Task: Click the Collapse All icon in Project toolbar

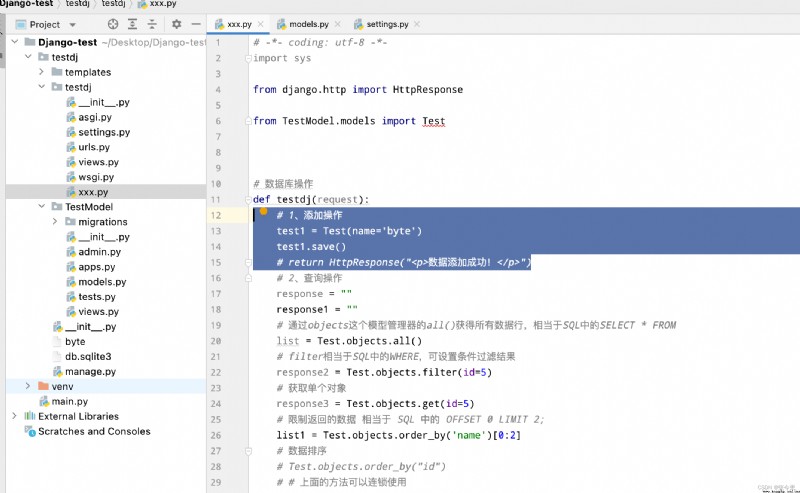Action: [152, 24]
